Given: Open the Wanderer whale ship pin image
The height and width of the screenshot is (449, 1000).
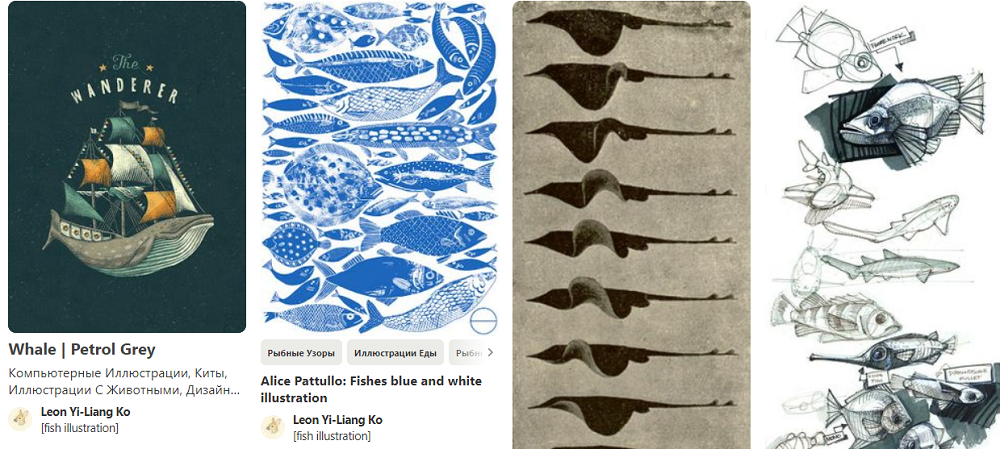Looking at the screenshot, I should [127, 167].
